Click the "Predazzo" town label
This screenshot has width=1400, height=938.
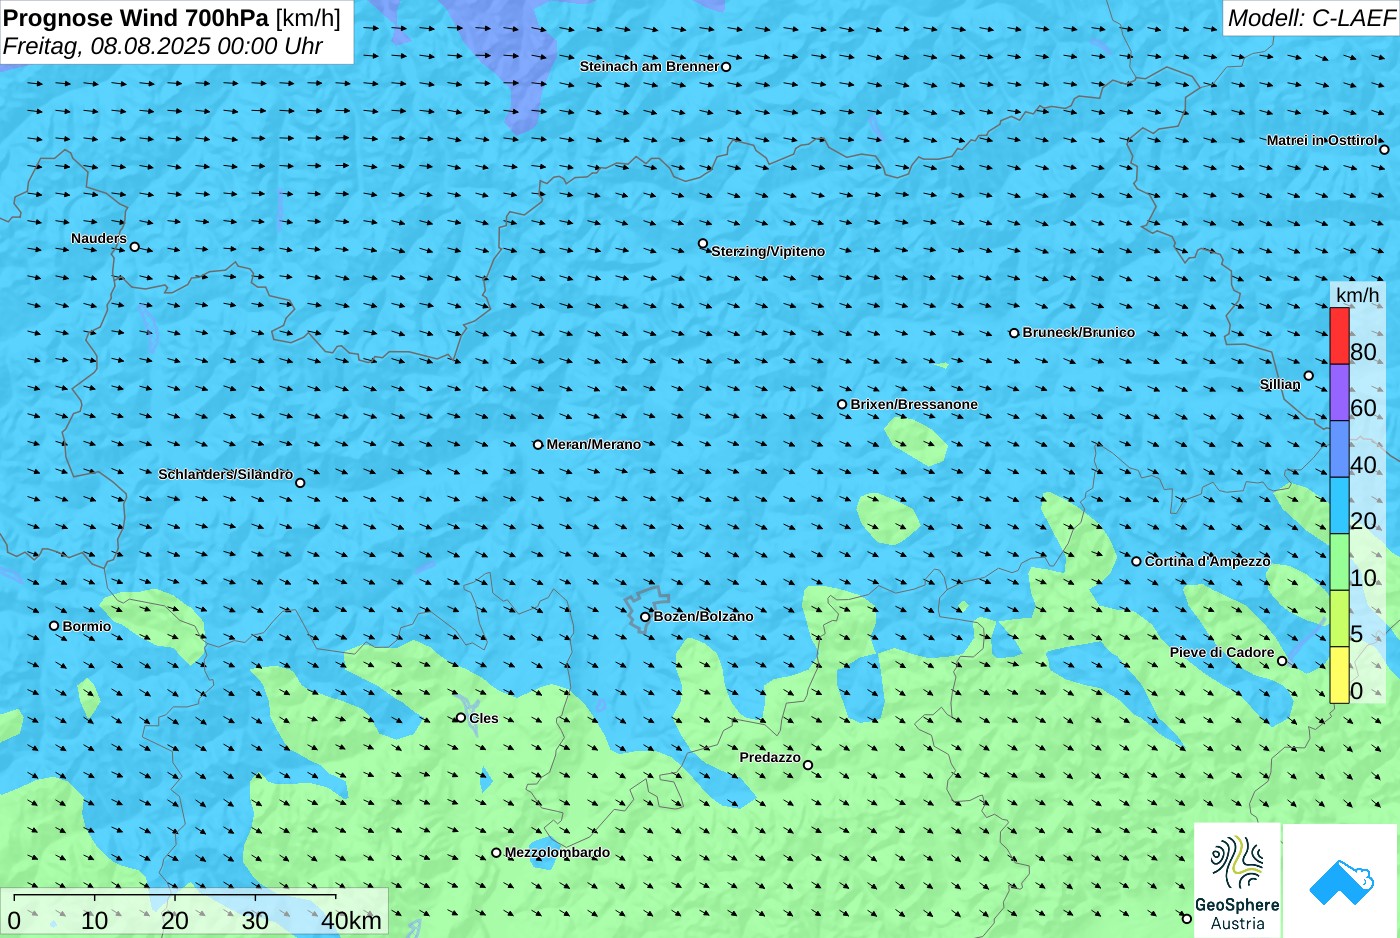(770, 757)
